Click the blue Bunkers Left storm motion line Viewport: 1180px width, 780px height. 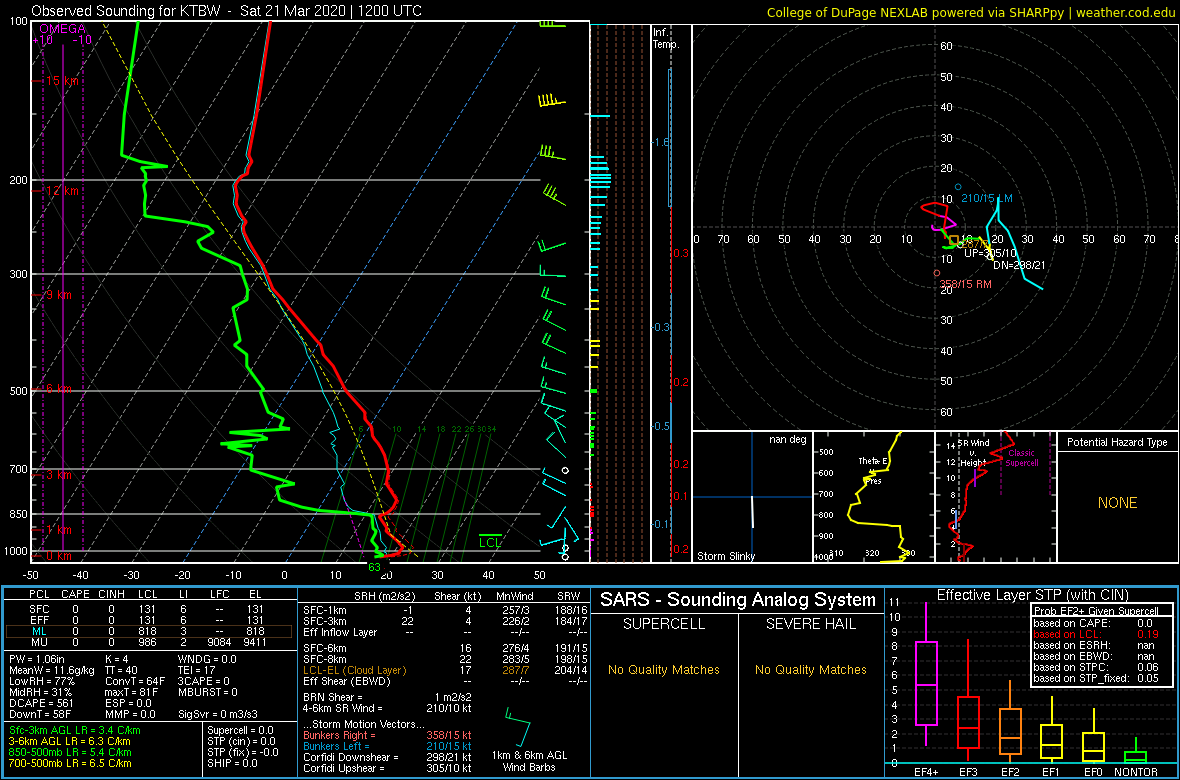click(x=387, y=746)
